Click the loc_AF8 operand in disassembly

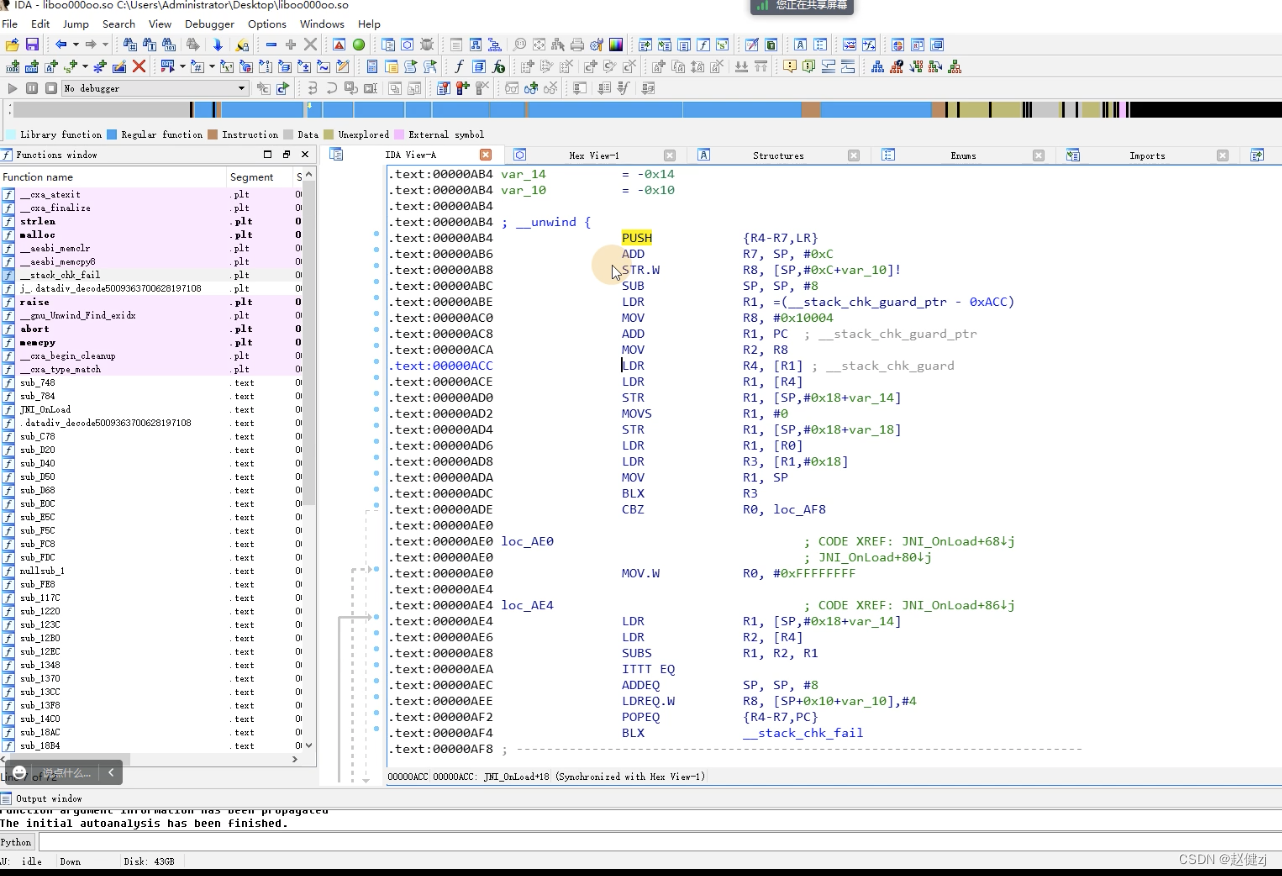coord(800,509)
